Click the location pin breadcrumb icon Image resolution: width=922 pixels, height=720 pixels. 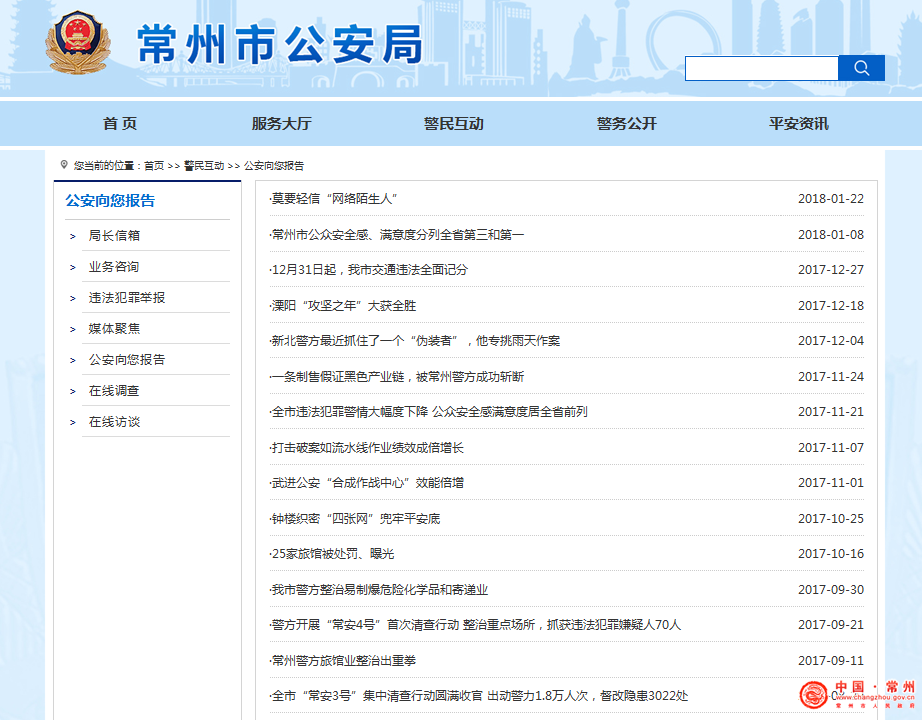tap(64, 165)
